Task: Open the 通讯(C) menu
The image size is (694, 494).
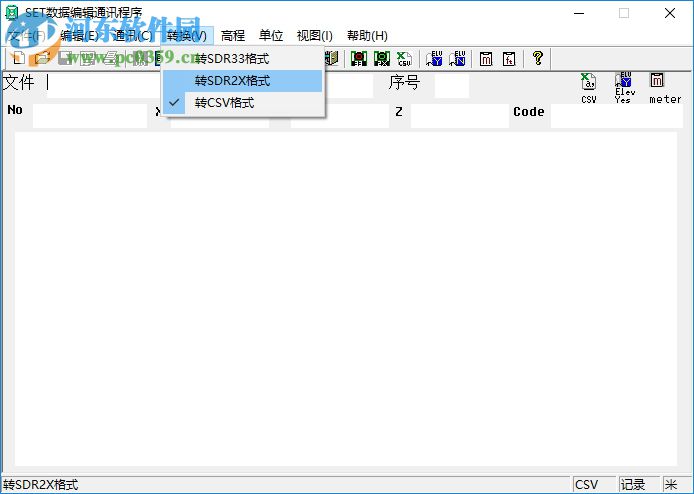Action: point(132,35)
